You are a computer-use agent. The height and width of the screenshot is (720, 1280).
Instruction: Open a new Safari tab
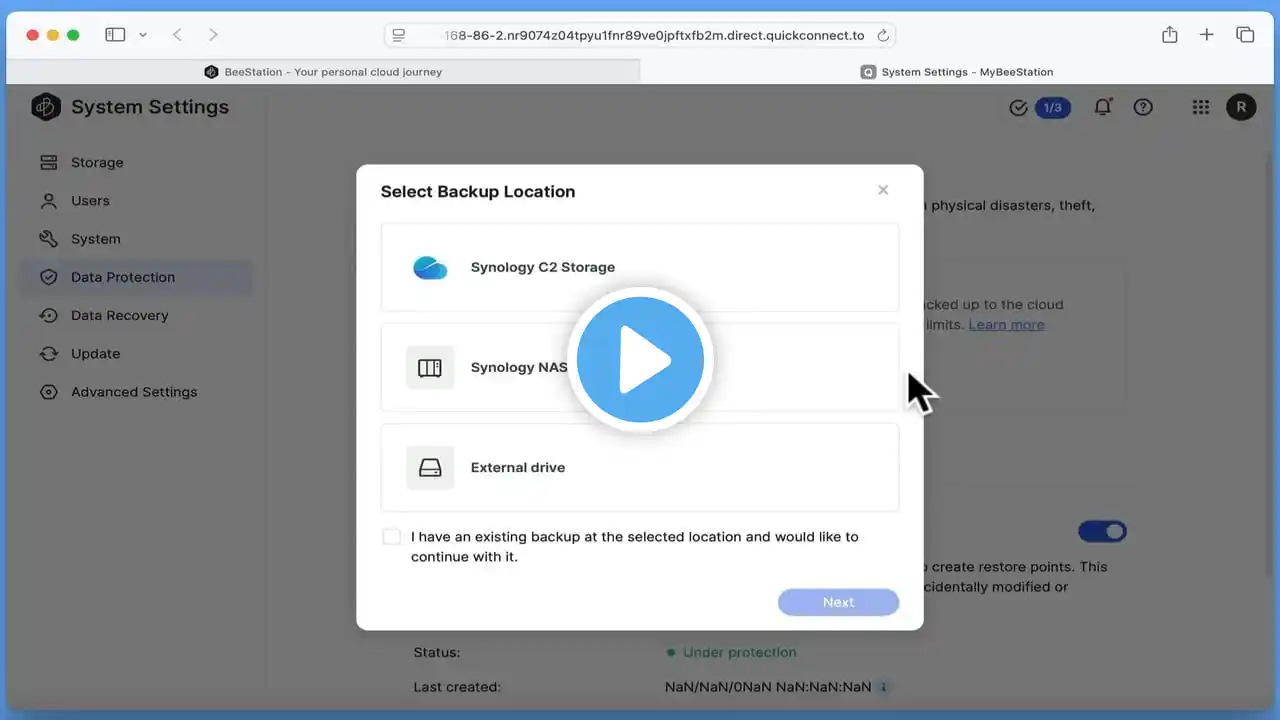[1207, 35]
